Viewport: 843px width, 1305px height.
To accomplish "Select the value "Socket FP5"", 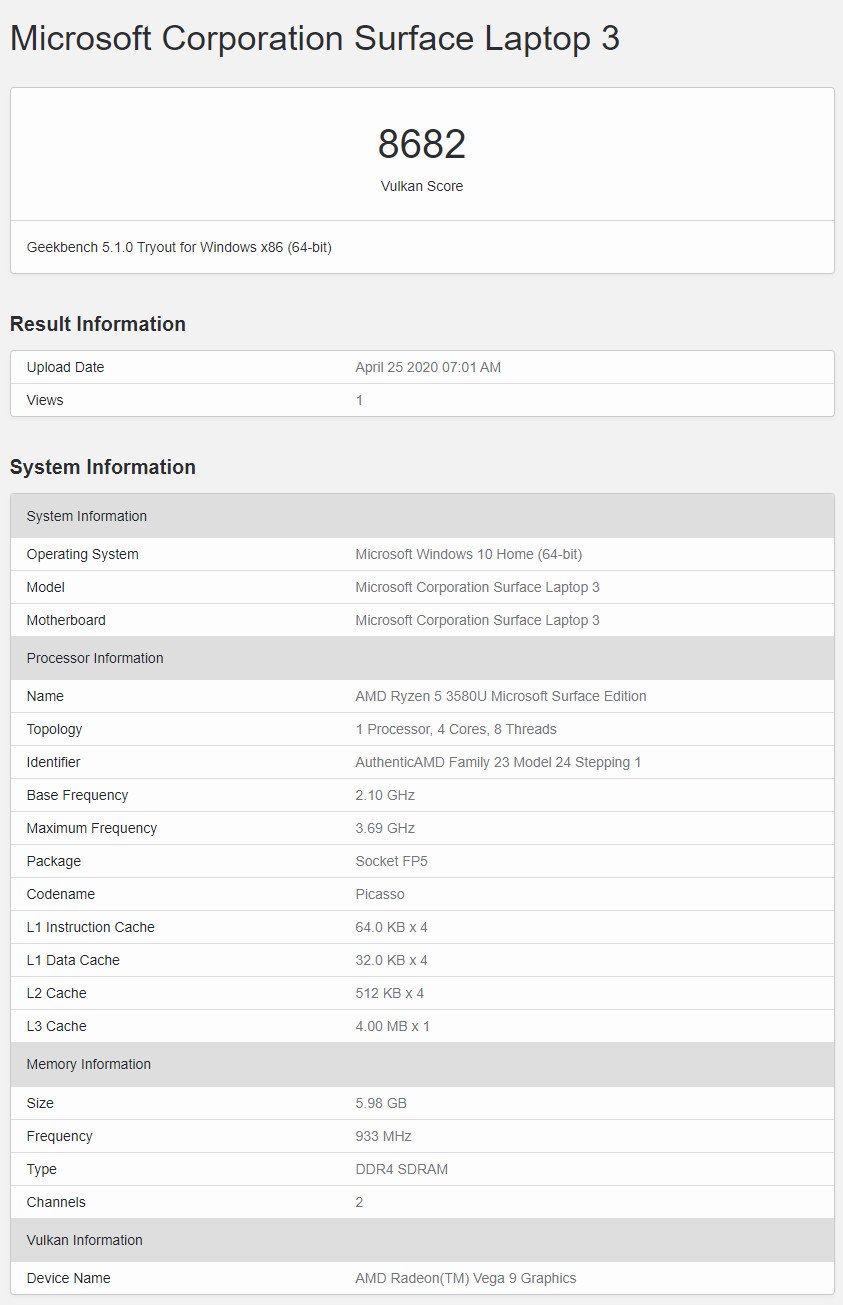I will click(392, 861).
